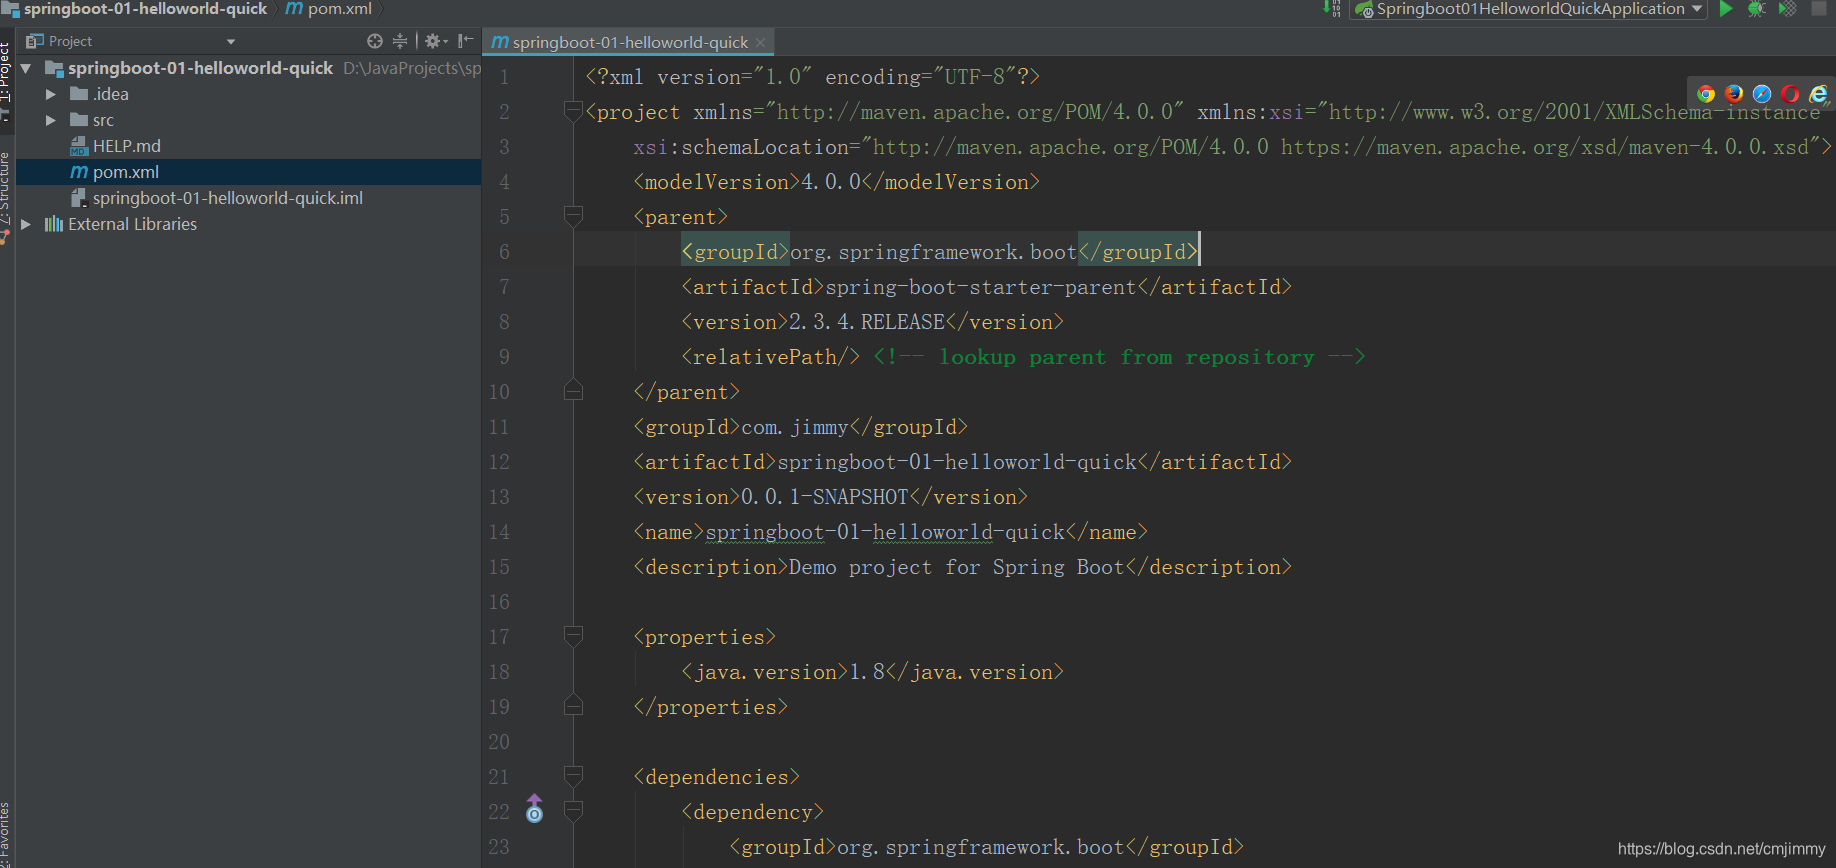Click the src folder icon

tap(79, 120)
